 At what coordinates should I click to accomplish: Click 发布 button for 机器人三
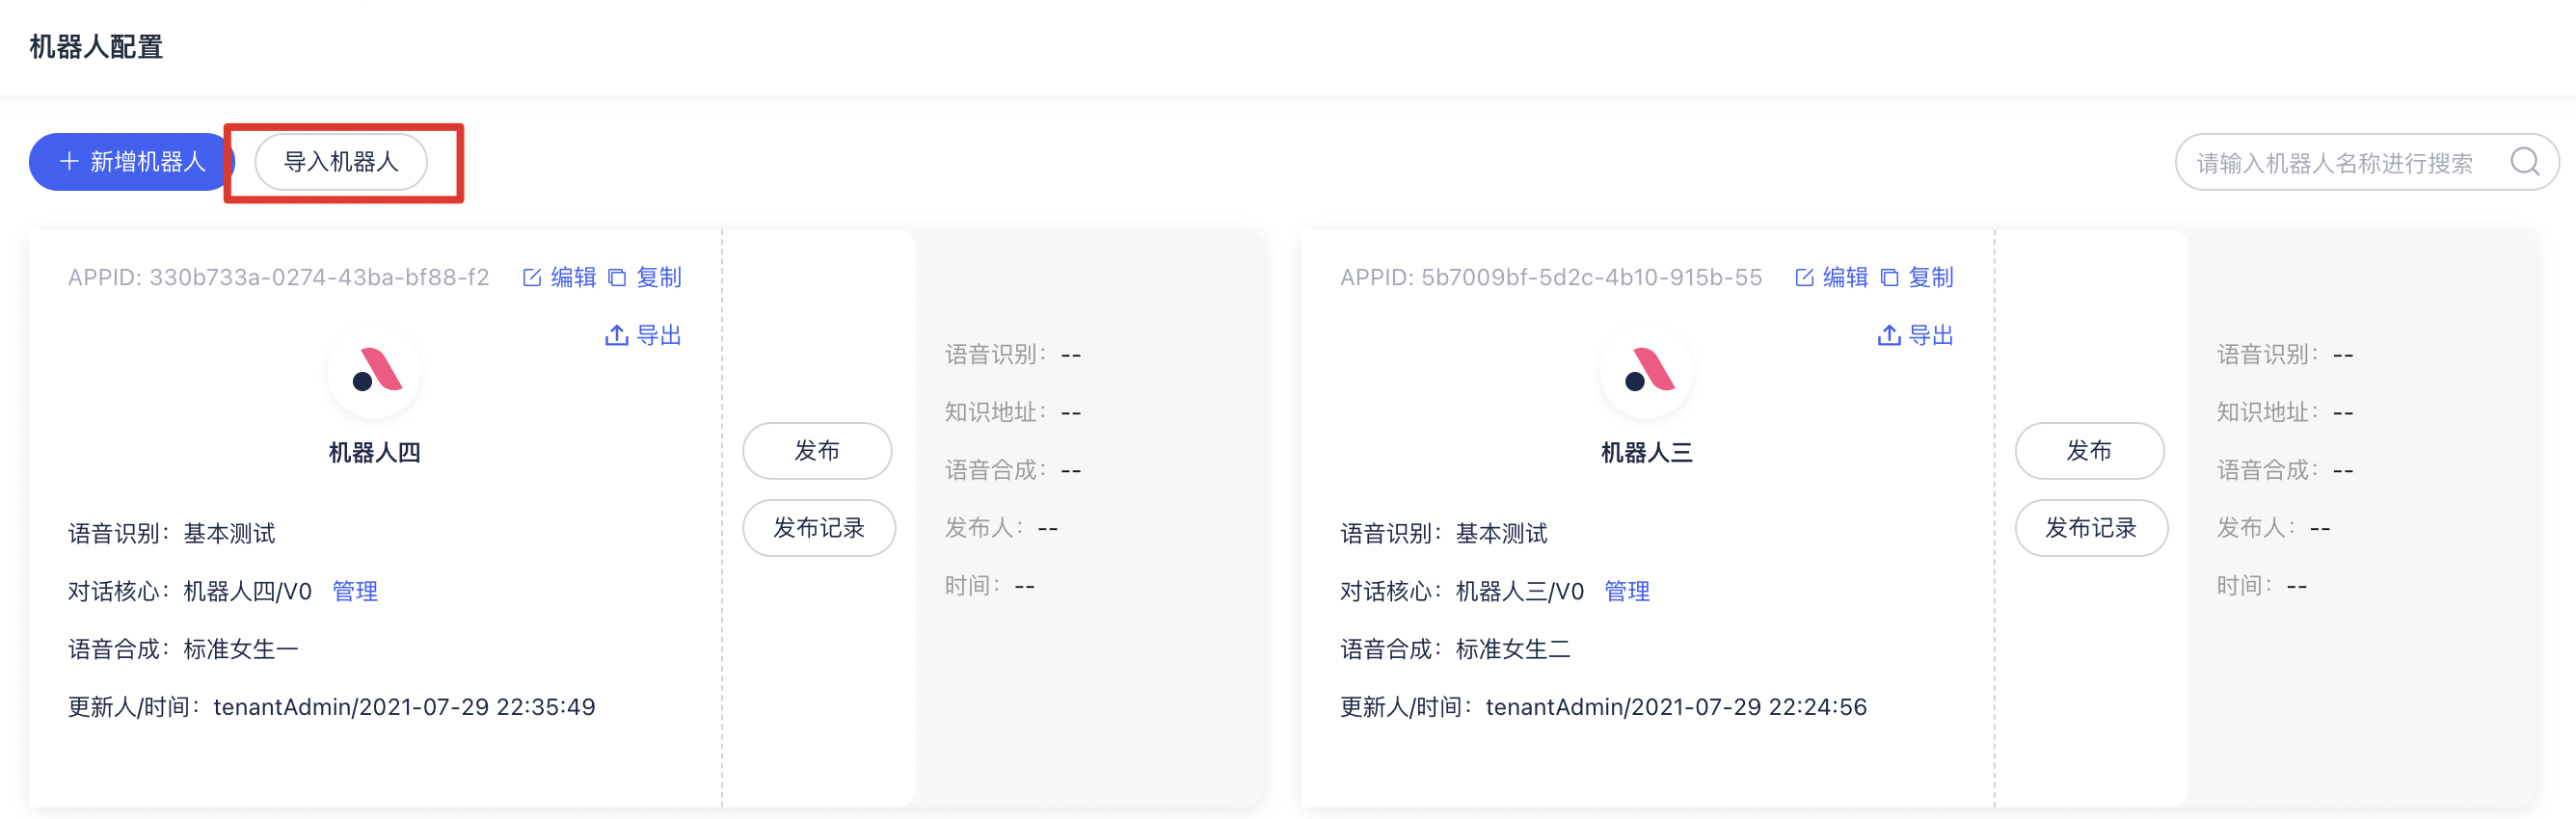coord(2089,451)
